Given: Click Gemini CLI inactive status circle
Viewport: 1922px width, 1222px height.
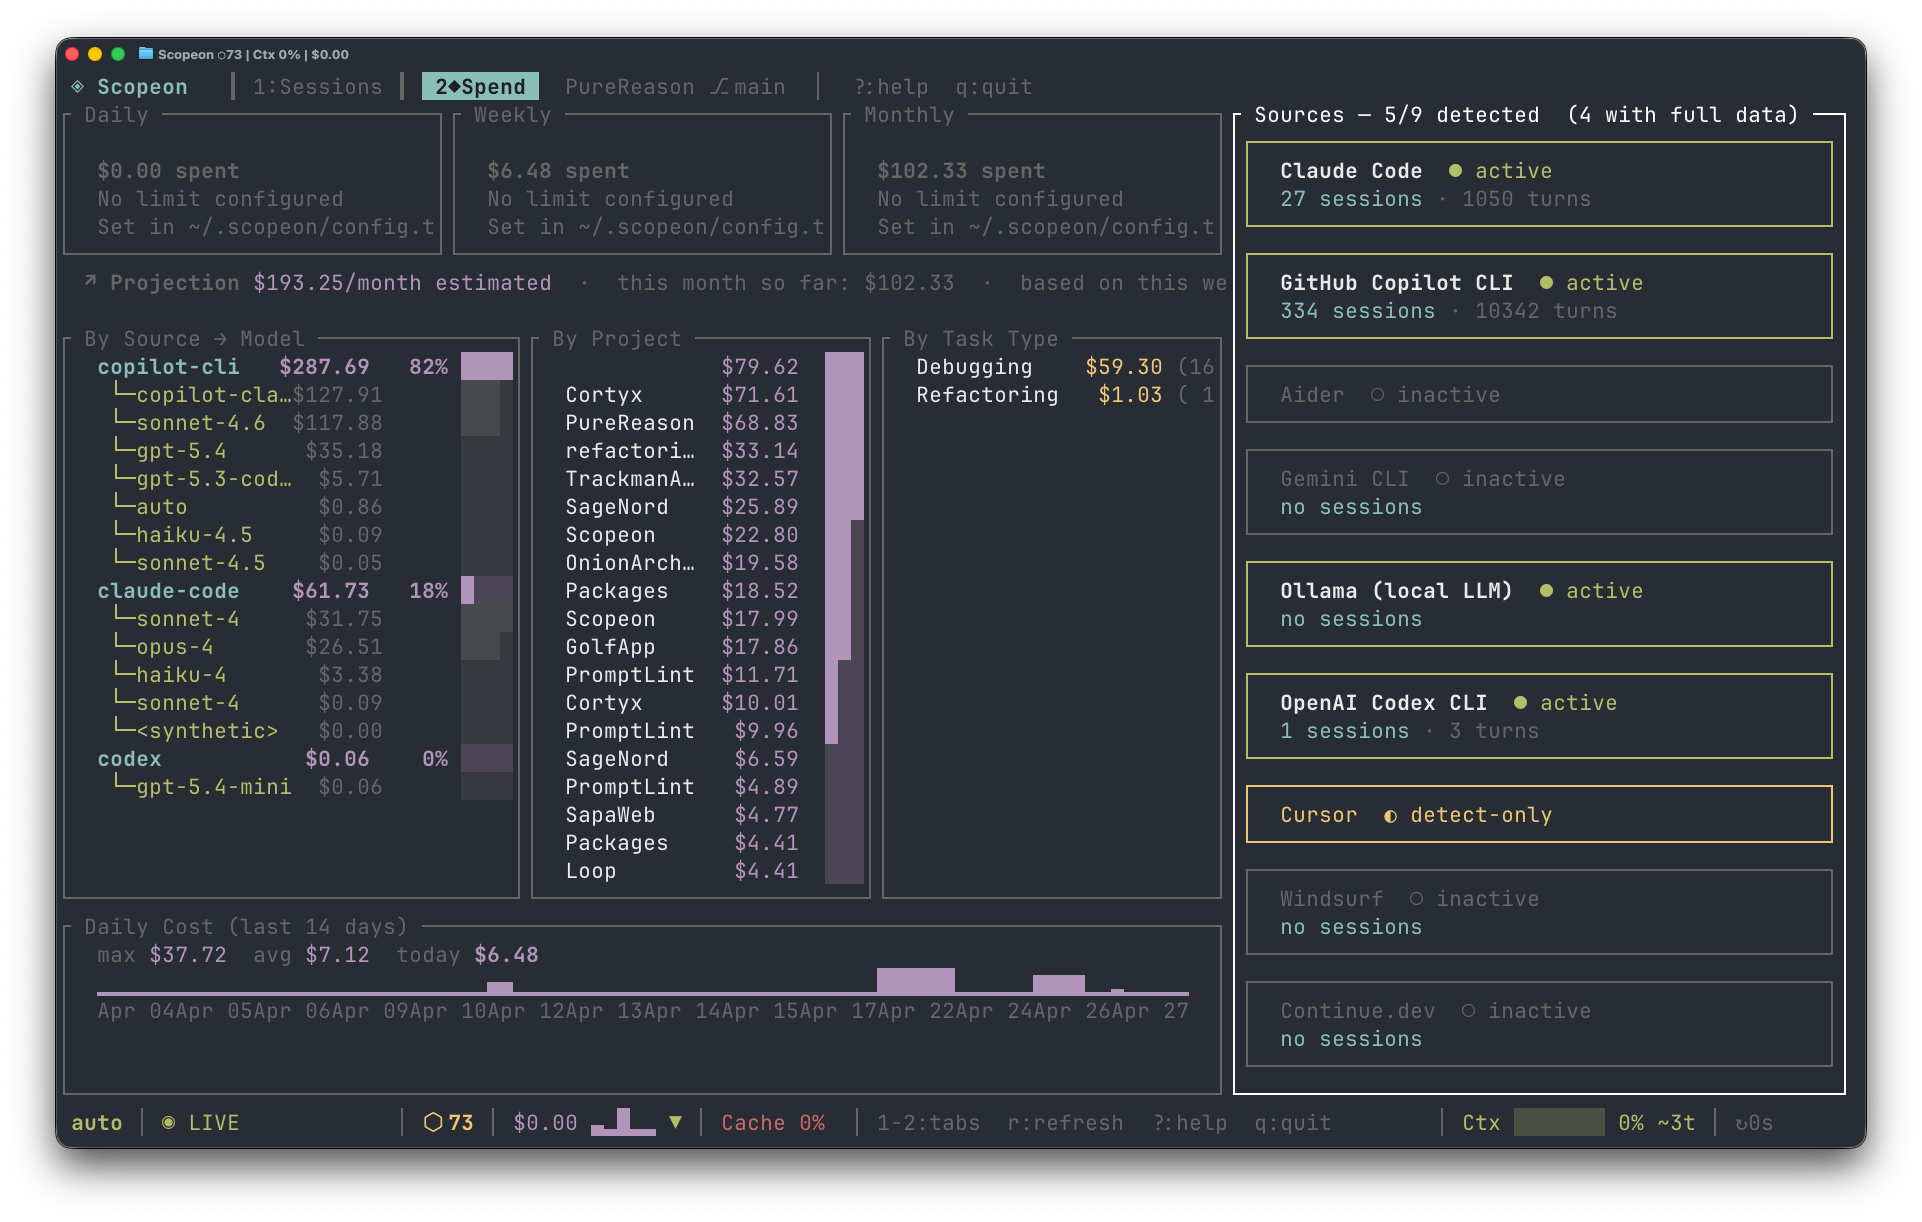Looking at the screenshot, I should tap(1442, 479).
